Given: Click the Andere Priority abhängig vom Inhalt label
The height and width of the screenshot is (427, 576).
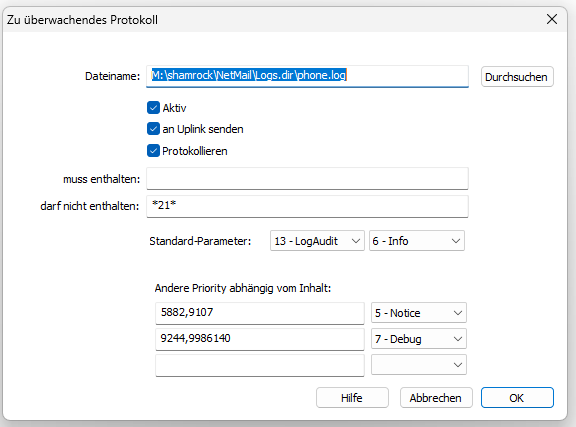Looking at the screenshot, I should click(243, 288).
